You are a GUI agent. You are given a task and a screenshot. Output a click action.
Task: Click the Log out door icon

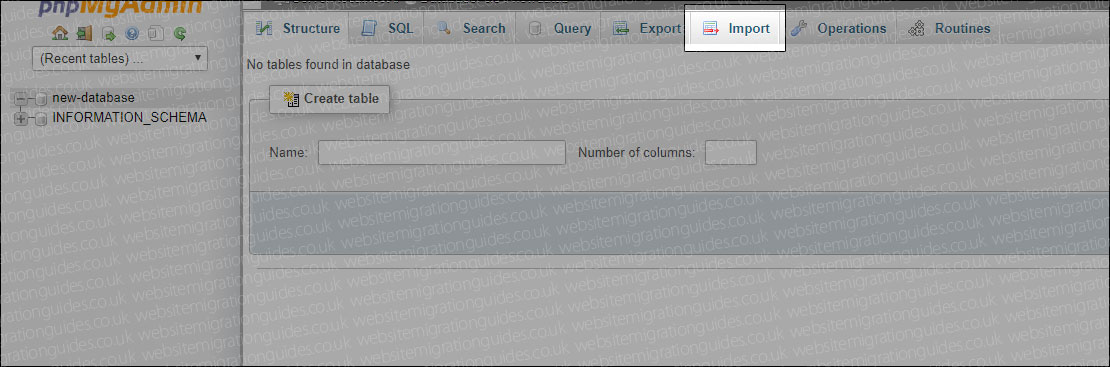(85, 33)
